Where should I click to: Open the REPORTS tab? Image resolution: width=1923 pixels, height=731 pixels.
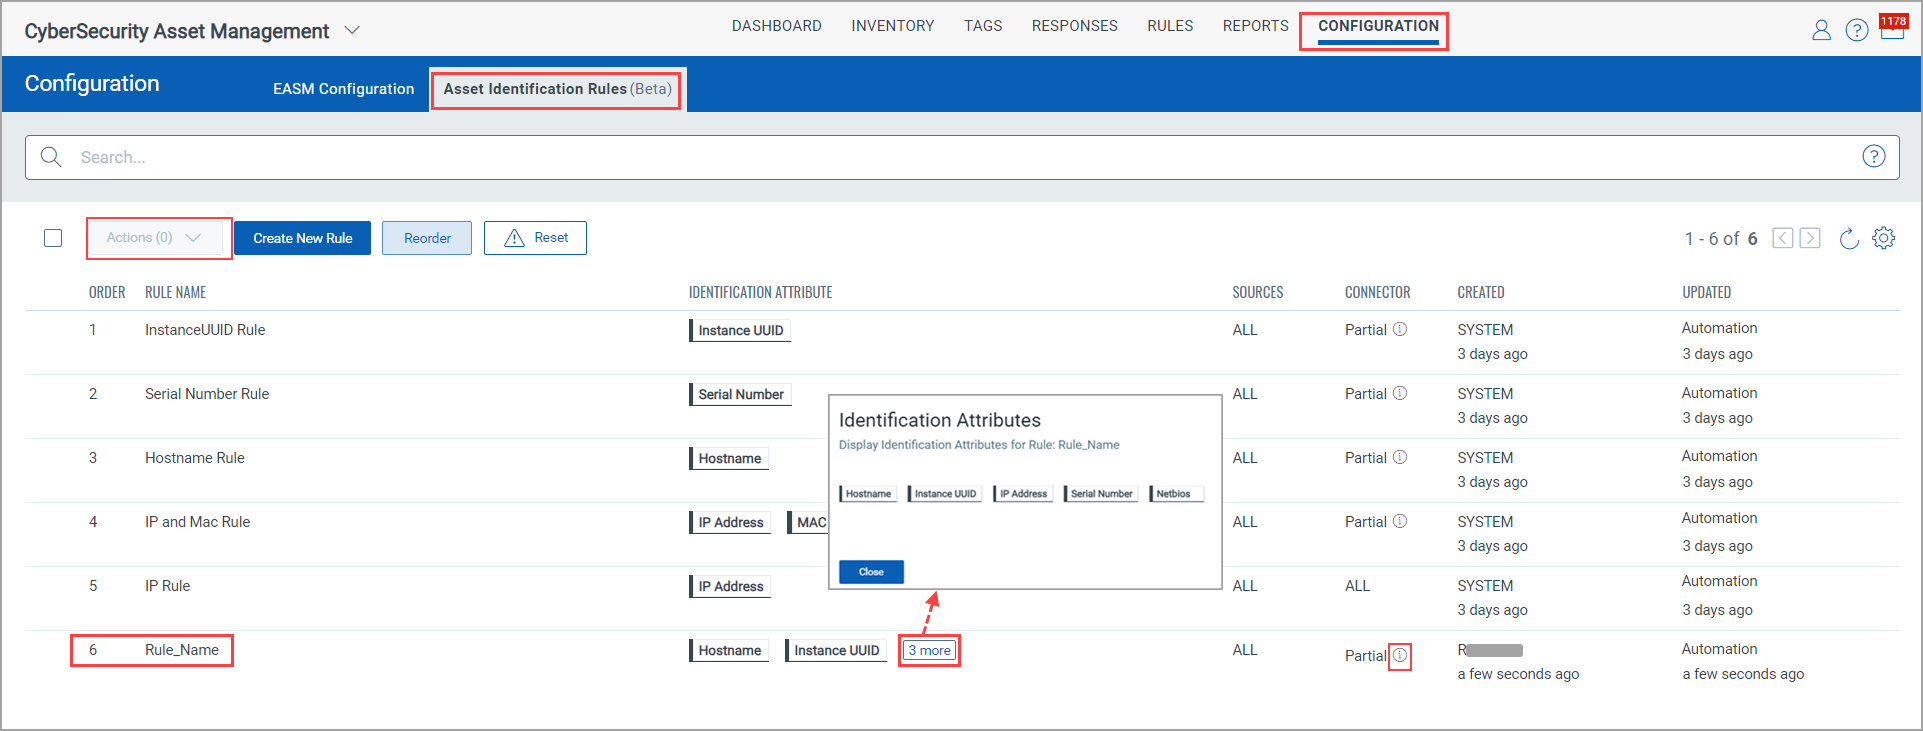1256,26
